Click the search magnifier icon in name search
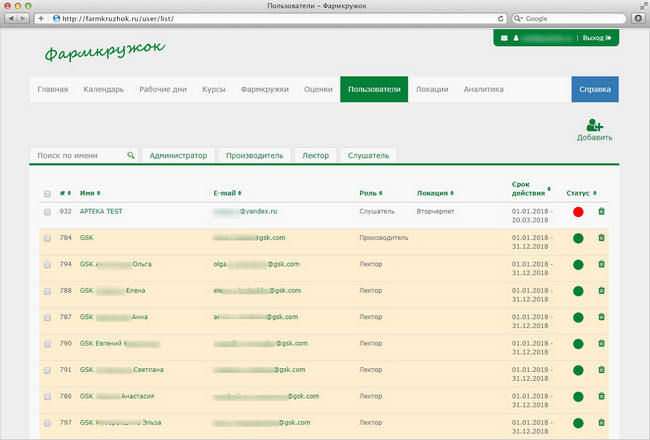 (131, 155)
